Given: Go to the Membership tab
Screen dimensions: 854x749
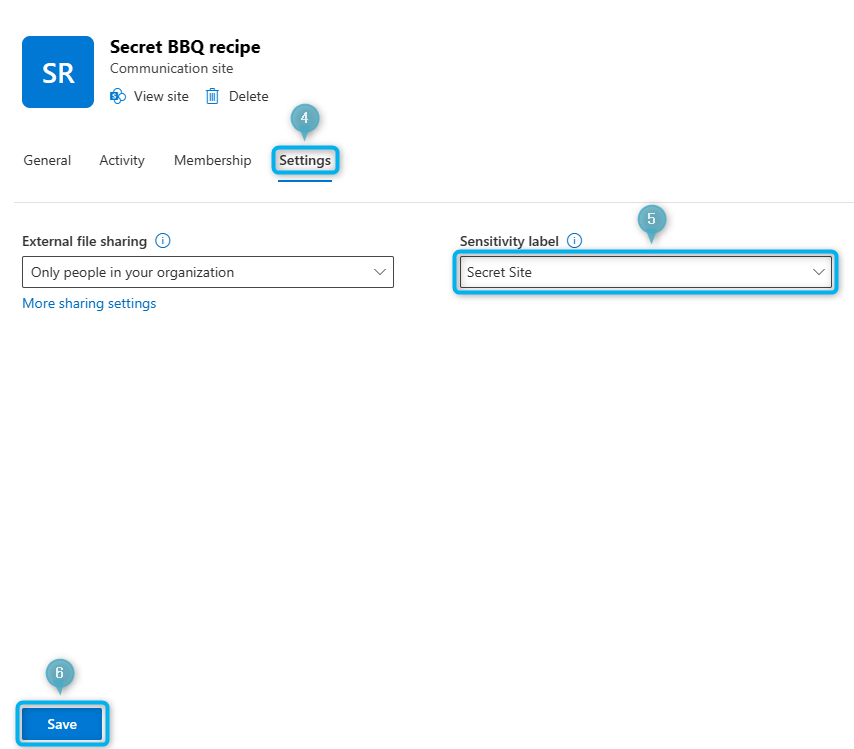Looking at the screenshot, I should [x=212, y=160].
